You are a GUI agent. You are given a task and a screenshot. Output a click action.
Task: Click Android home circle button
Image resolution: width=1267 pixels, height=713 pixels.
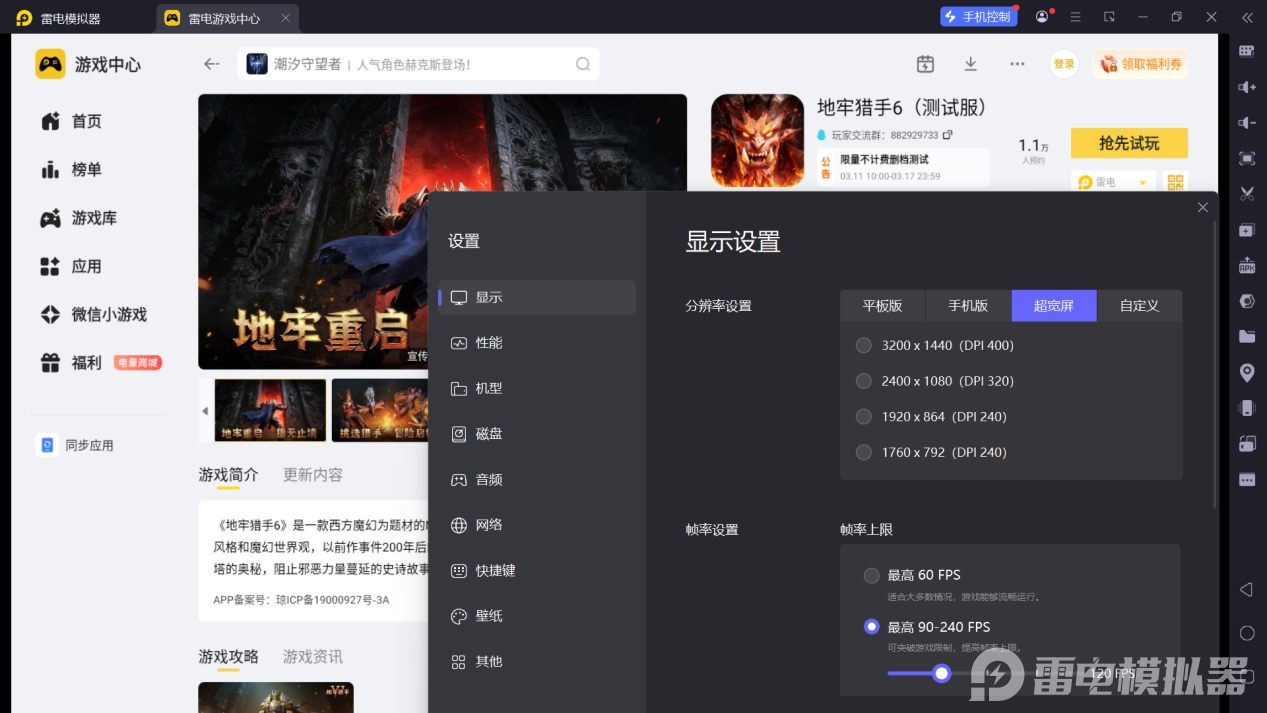1246,633
